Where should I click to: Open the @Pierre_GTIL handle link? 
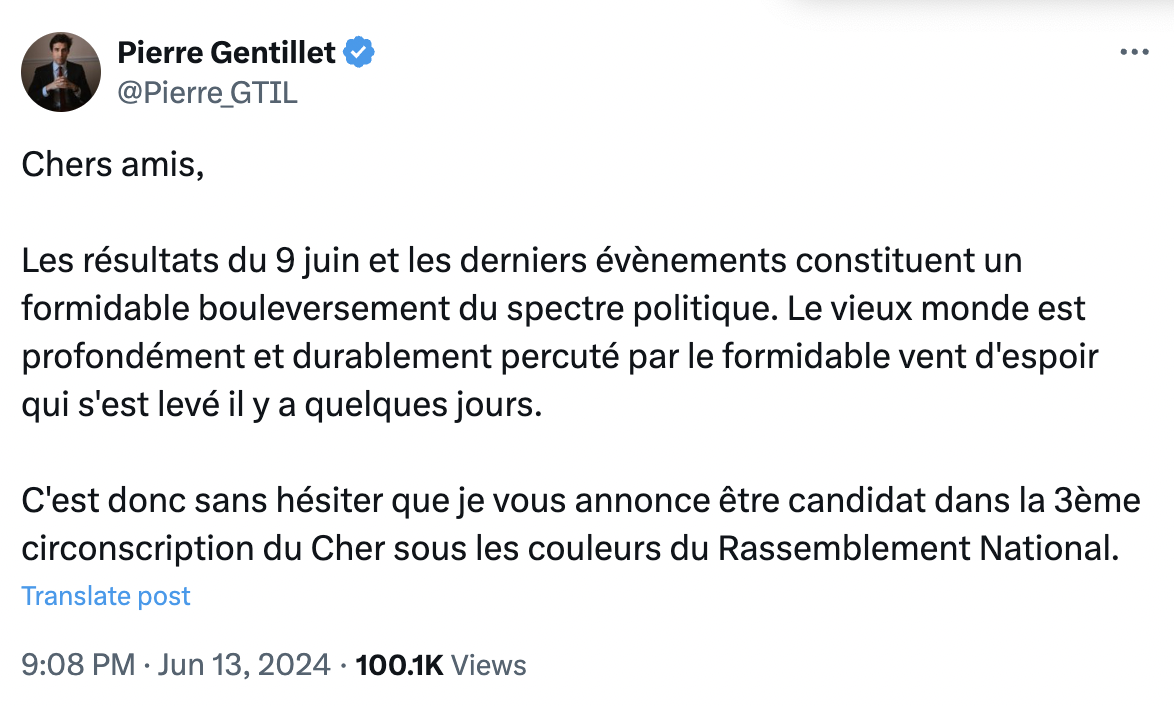click(207, 93)
